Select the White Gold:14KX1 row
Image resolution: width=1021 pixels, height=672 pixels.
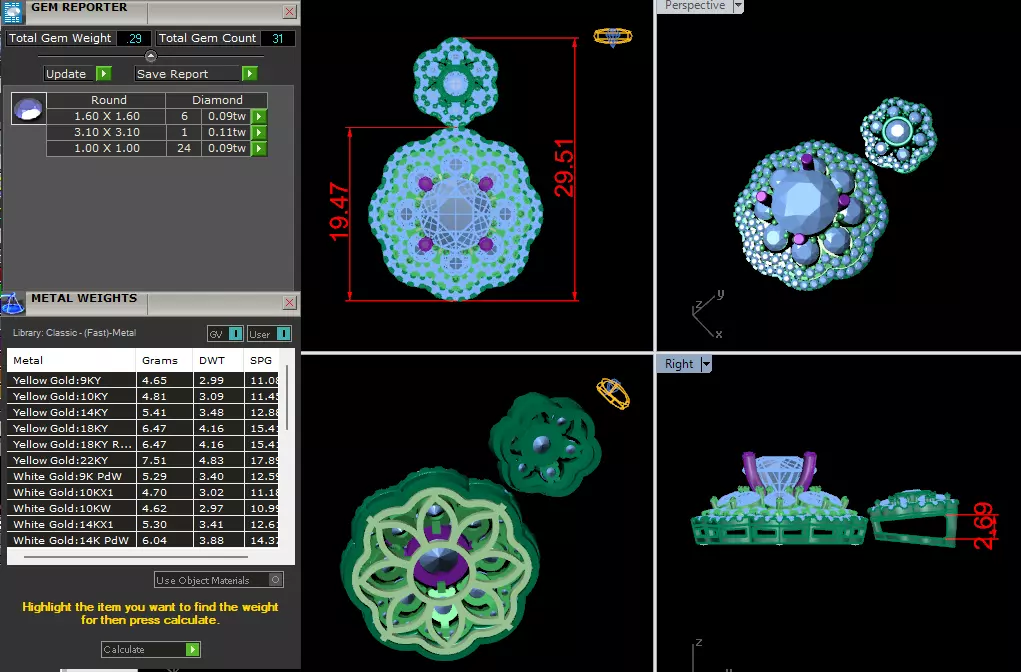(143, 524)
